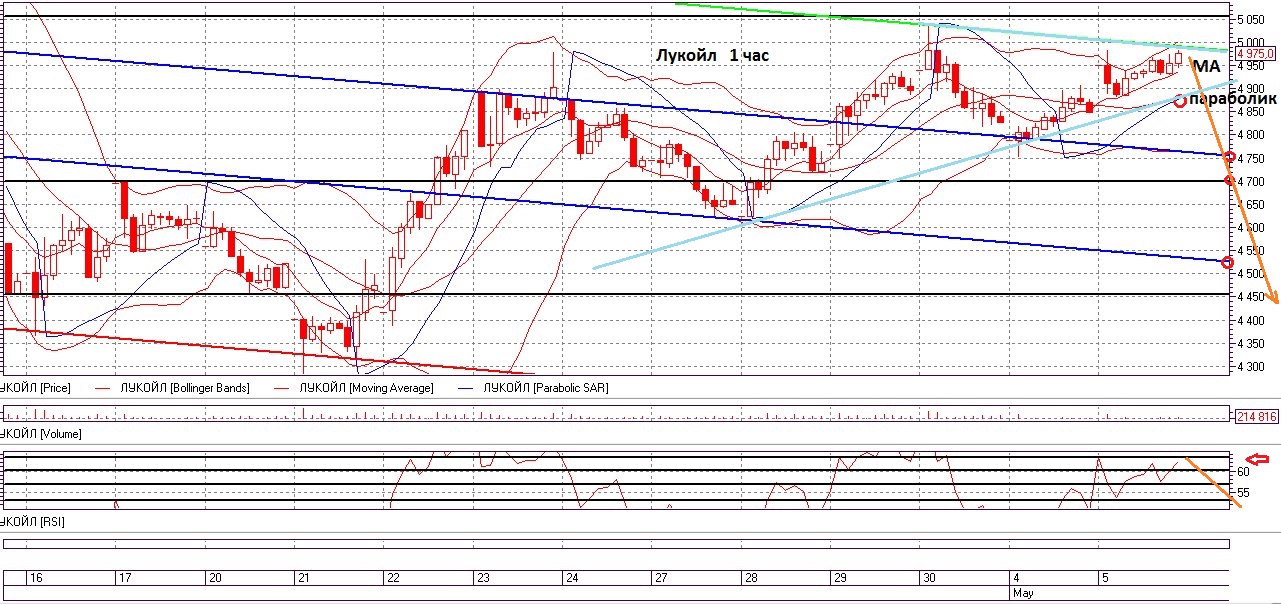Click the current price tag 4 975,0

click(x=1256, y=53)
